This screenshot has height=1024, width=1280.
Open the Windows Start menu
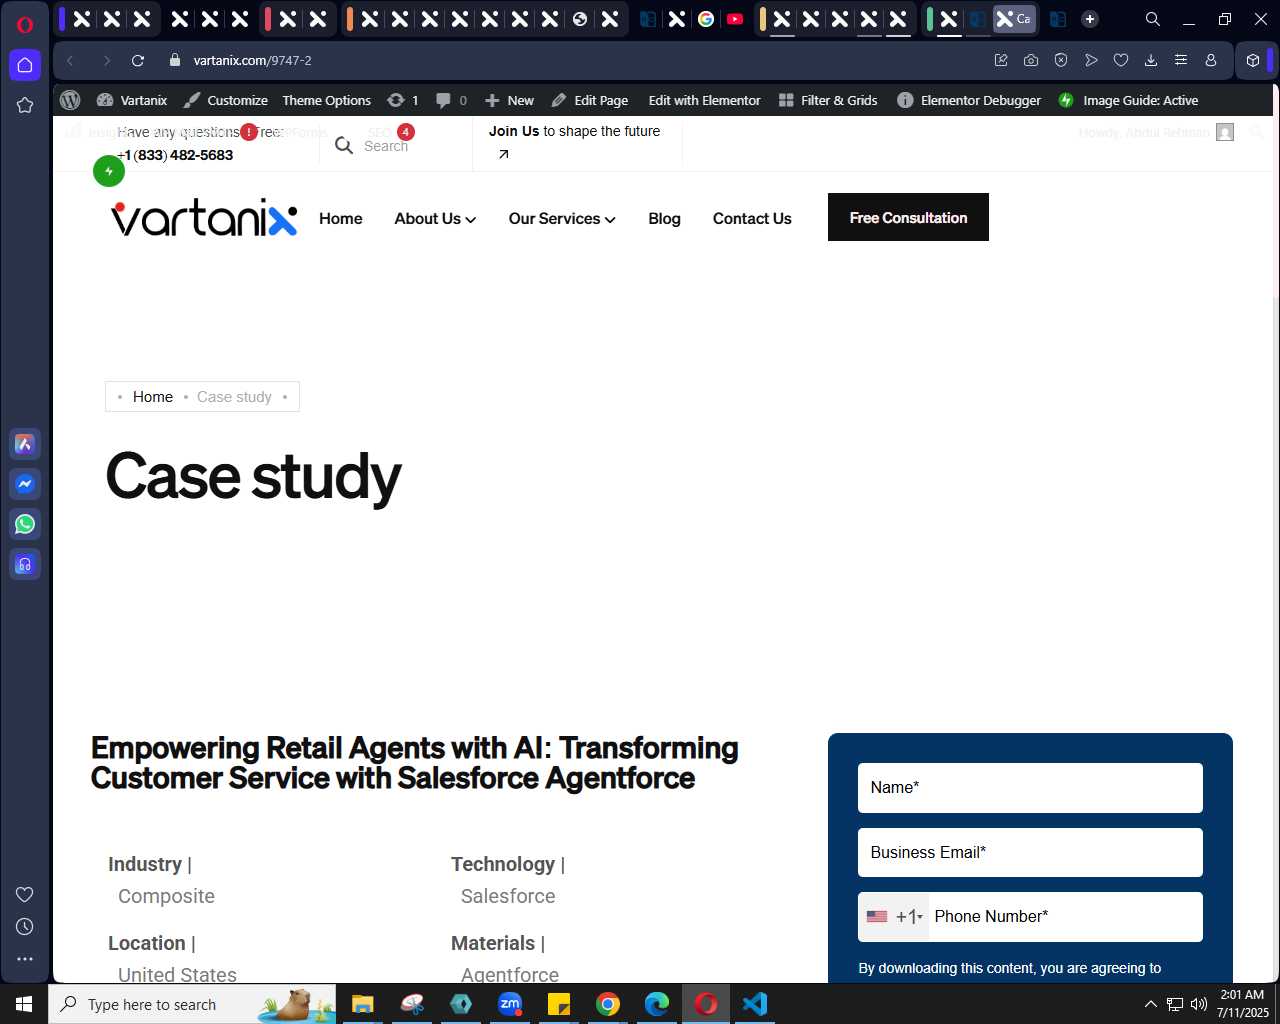(x=24, y=1004)
